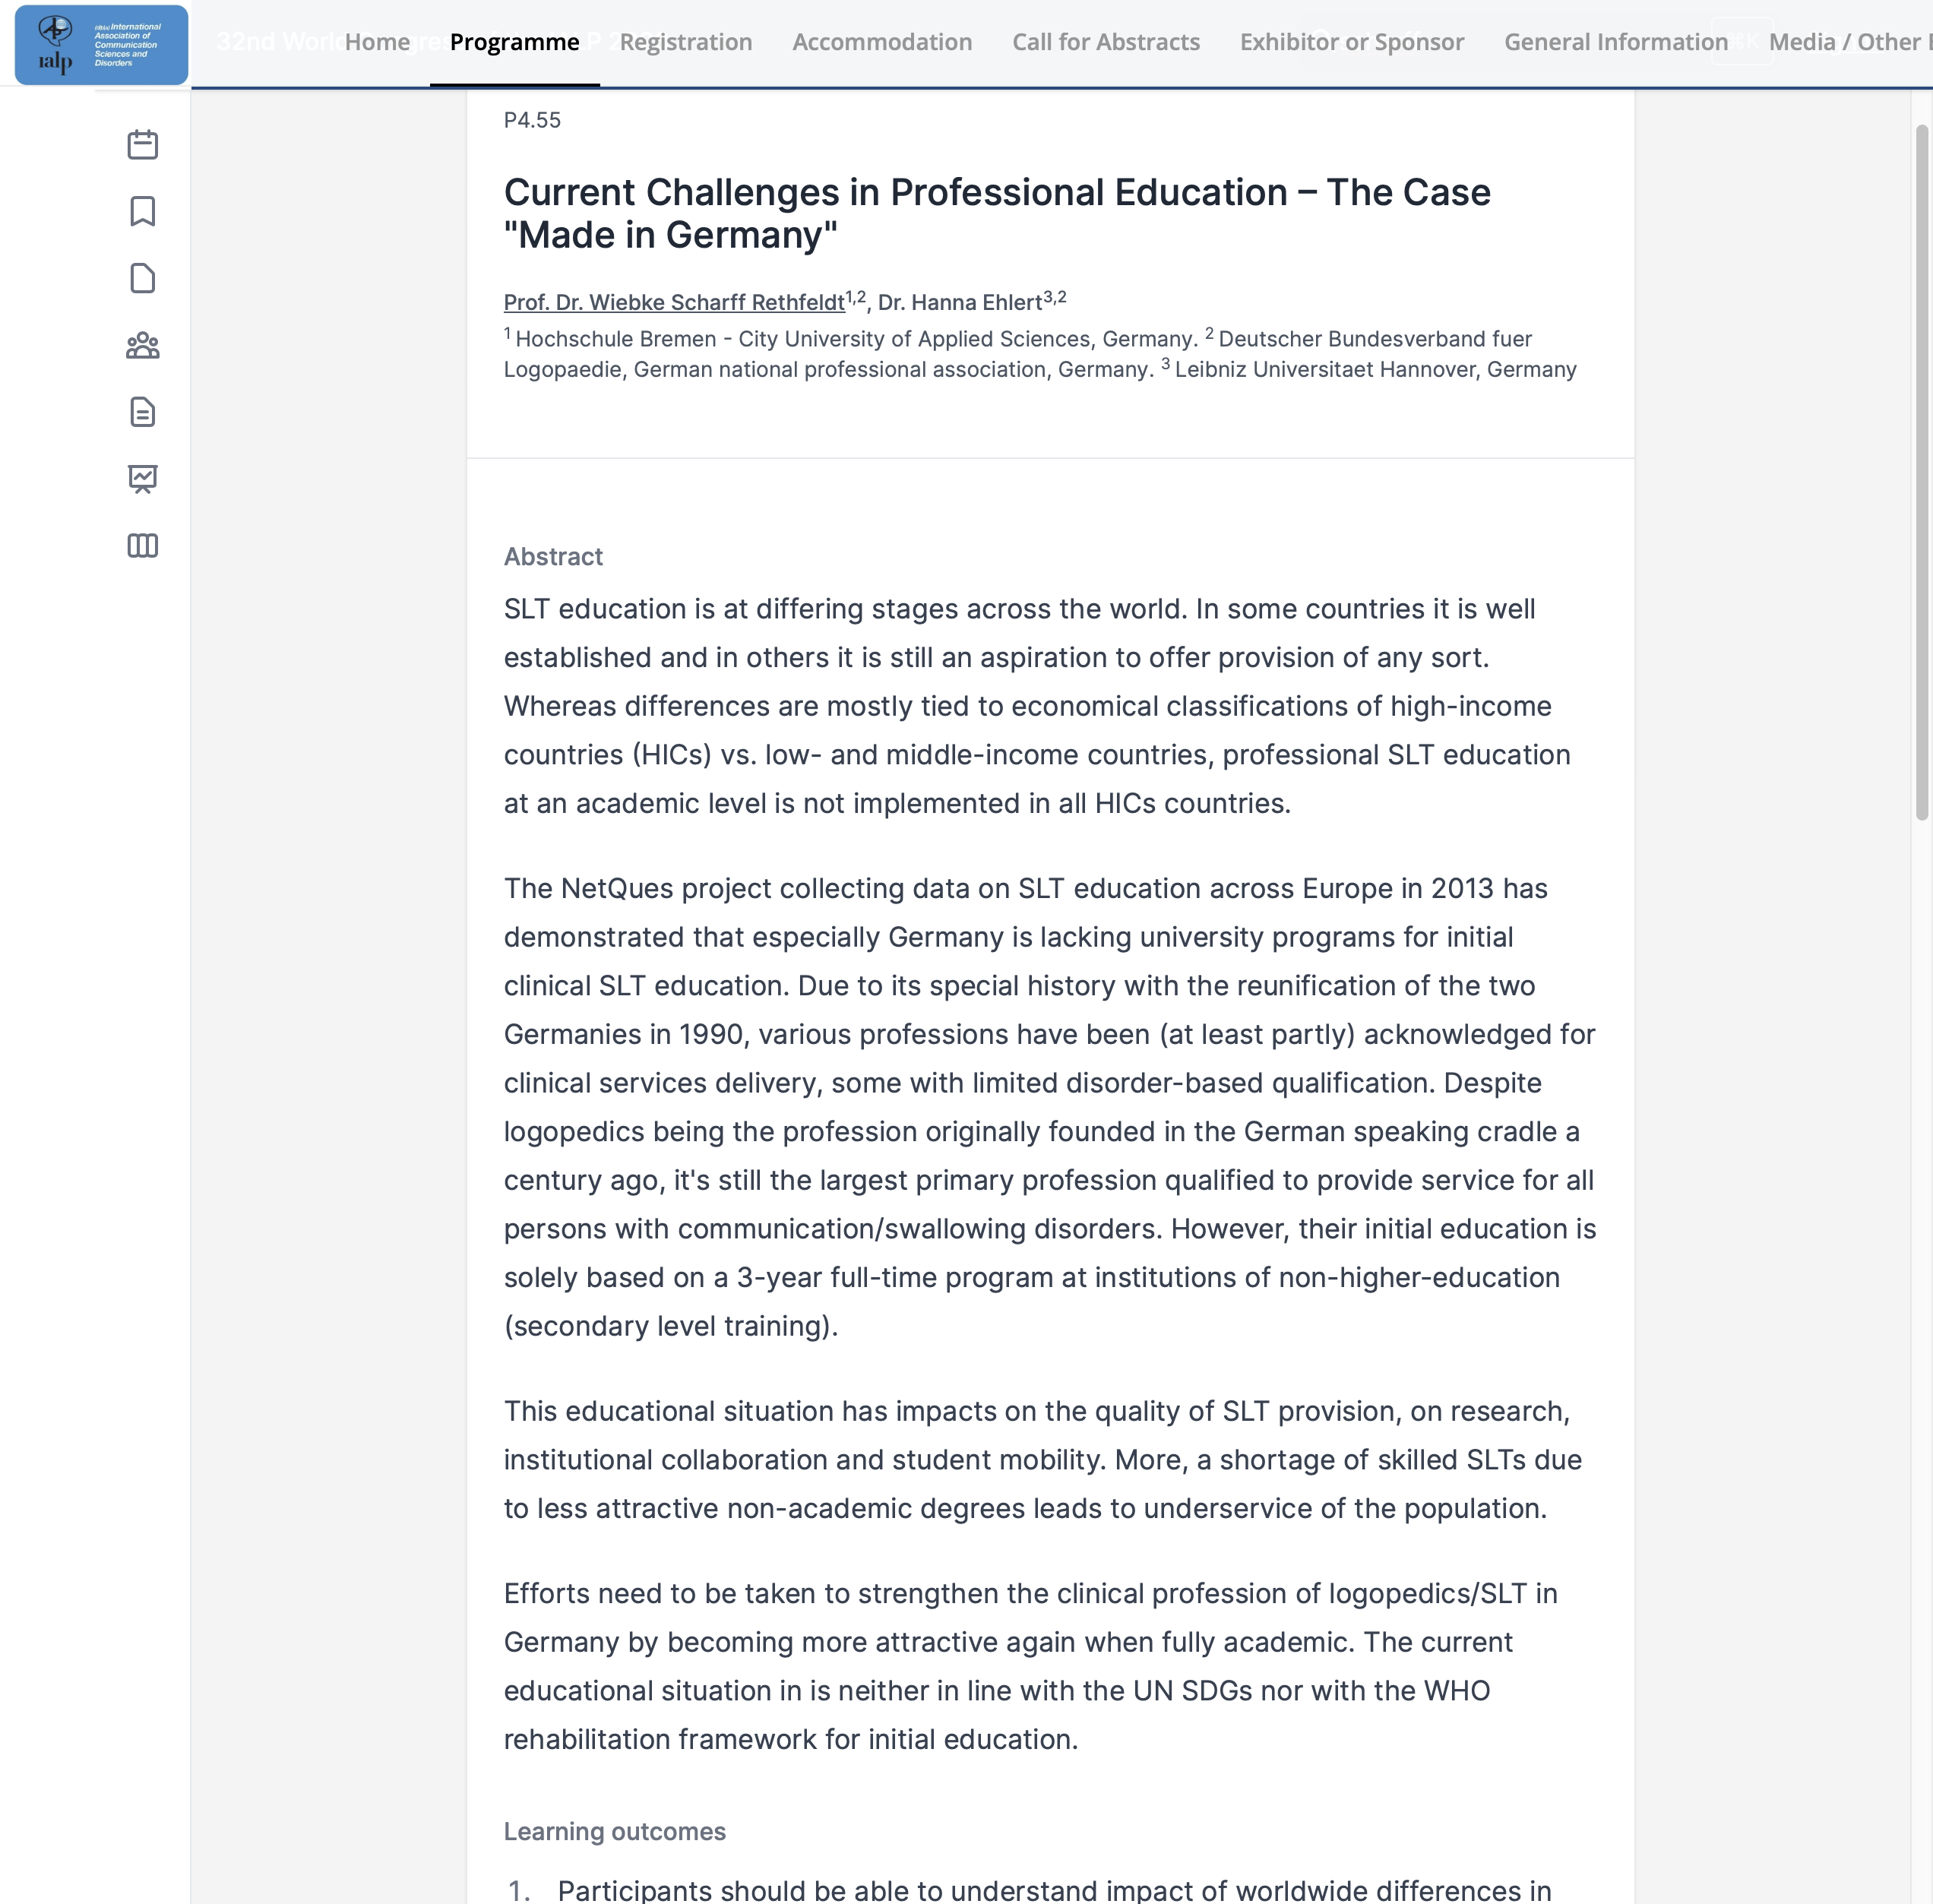The height and width of the screenshot is (1904, 1933).
Task: Open the calendar schedule sidebar icon
Action: (143, 145)
